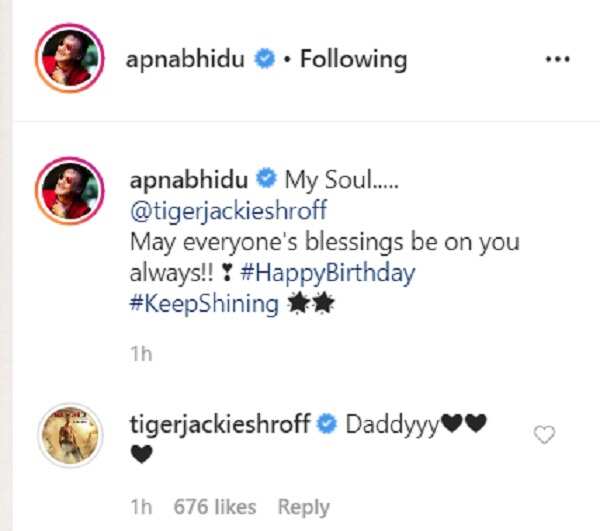
Task: Open the #KeepShining hashtag
Action: (x=204, y=304)
